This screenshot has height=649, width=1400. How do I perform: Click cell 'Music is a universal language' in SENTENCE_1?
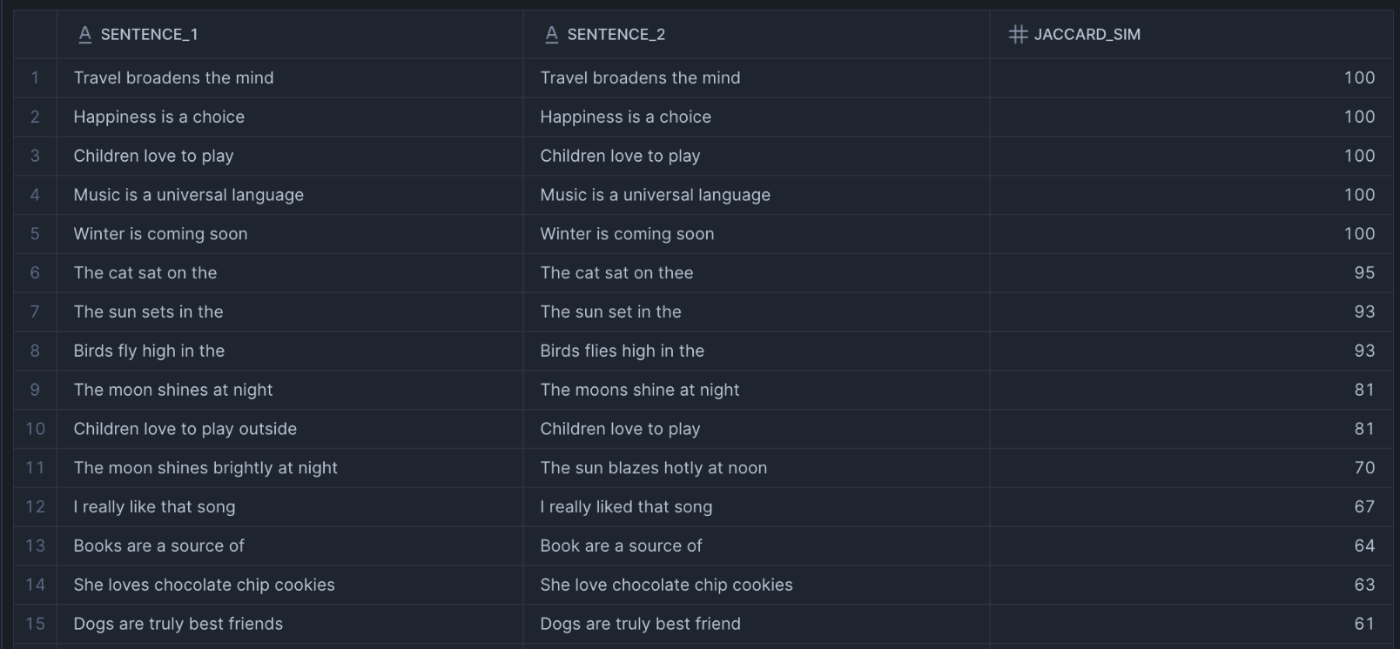(188, 195)
